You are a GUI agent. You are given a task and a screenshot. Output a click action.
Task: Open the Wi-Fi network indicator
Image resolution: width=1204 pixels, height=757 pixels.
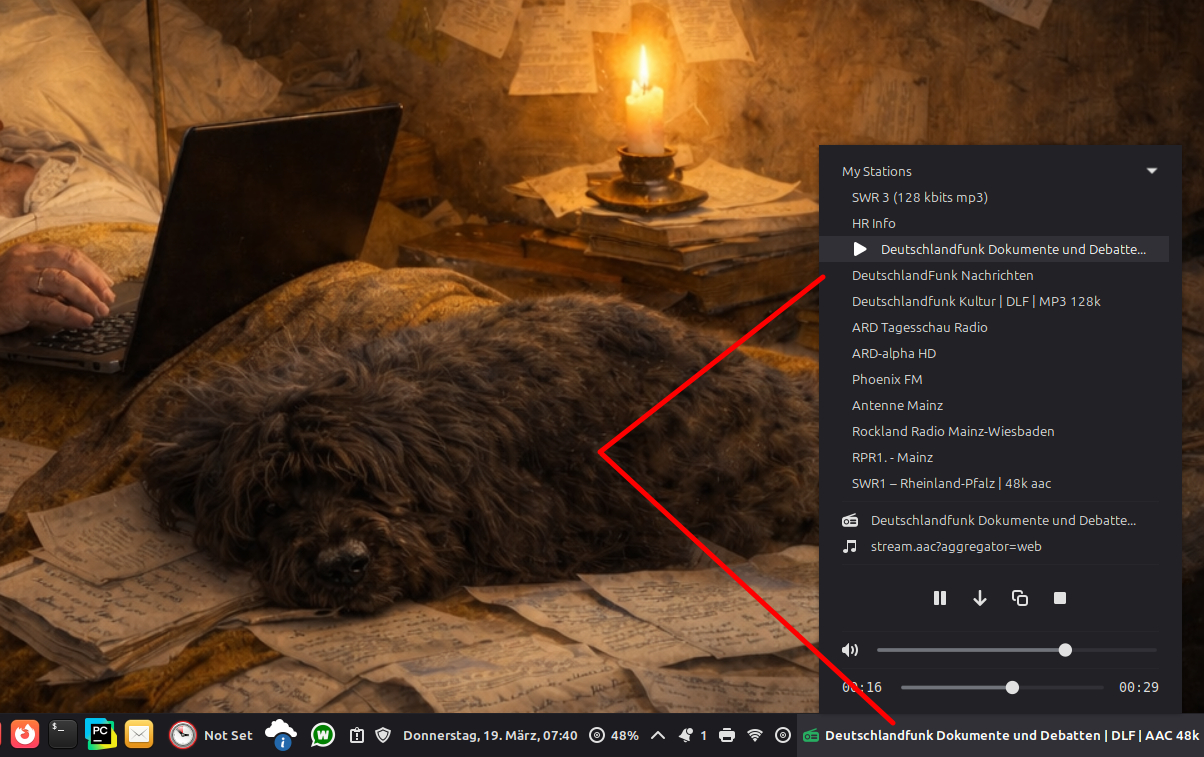(755, 735)
